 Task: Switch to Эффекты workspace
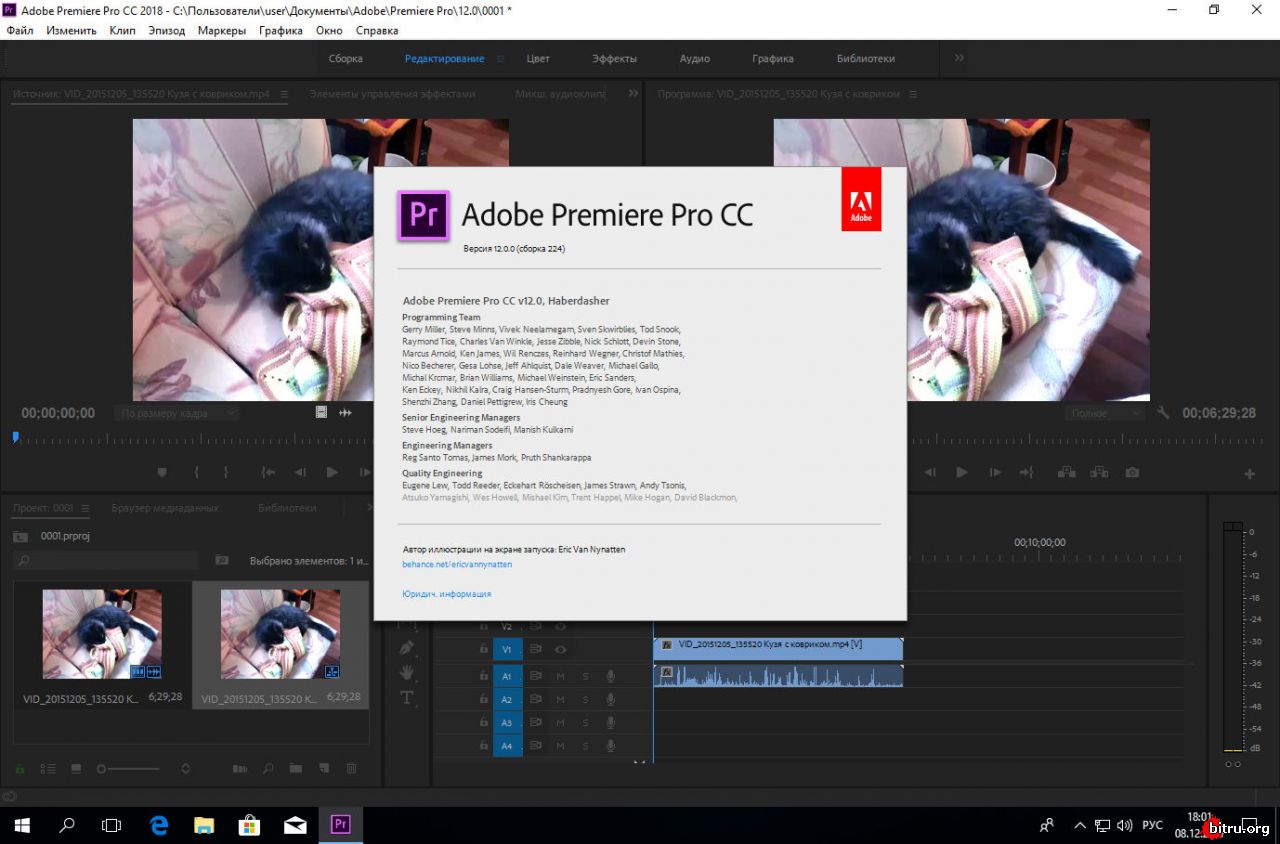pyautogui.click(x=614, y=59)
